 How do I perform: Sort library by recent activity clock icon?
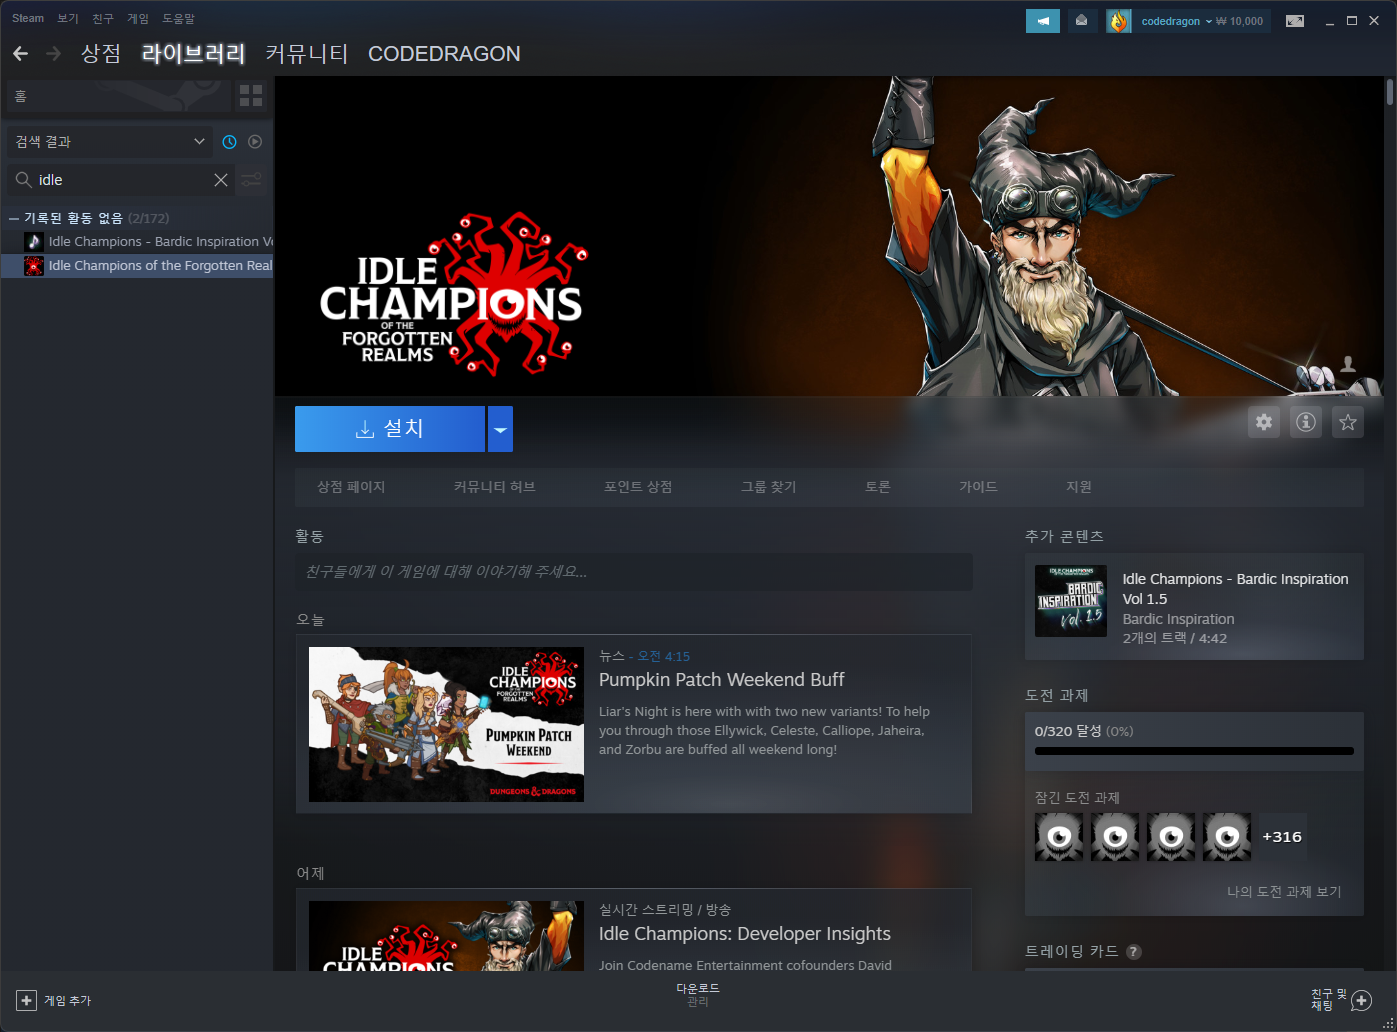click(229, 142)
